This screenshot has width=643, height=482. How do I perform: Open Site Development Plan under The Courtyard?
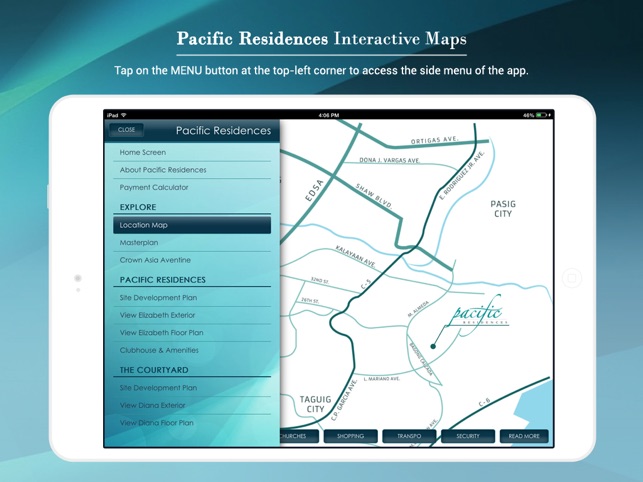tap(192, 388)
